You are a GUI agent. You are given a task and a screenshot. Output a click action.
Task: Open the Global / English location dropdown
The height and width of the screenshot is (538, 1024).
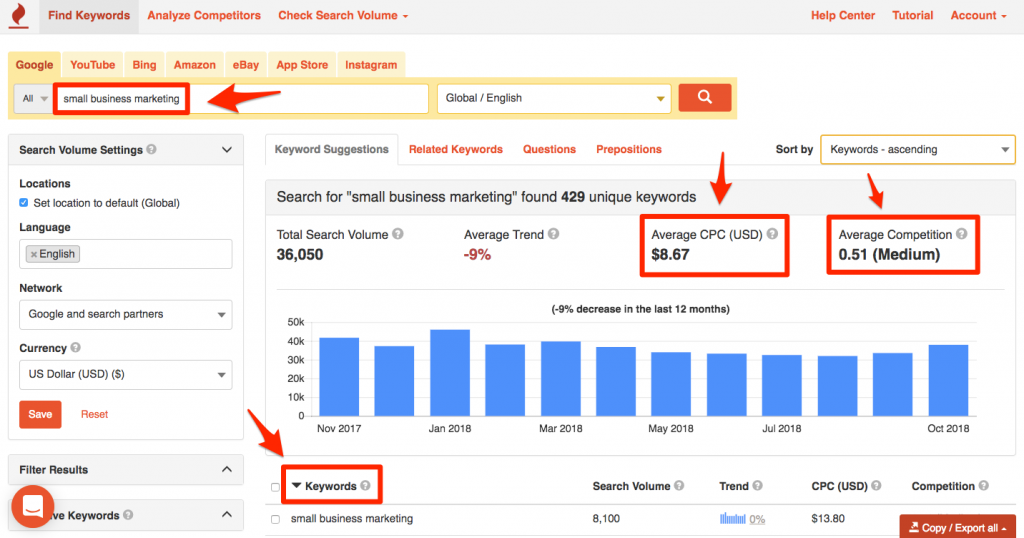click(x=554, y=98)
